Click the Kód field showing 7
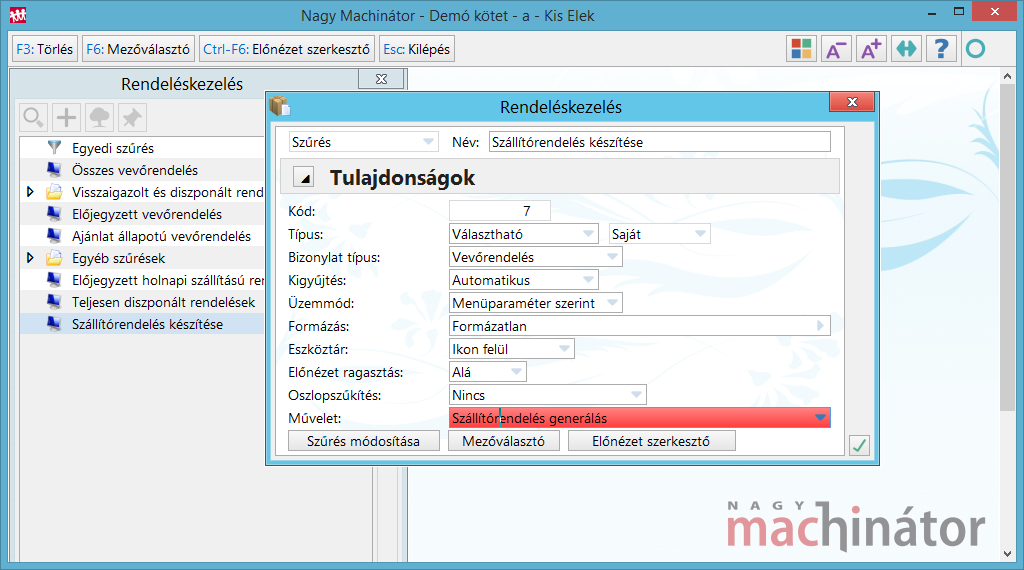 click(x=500, y=210)
